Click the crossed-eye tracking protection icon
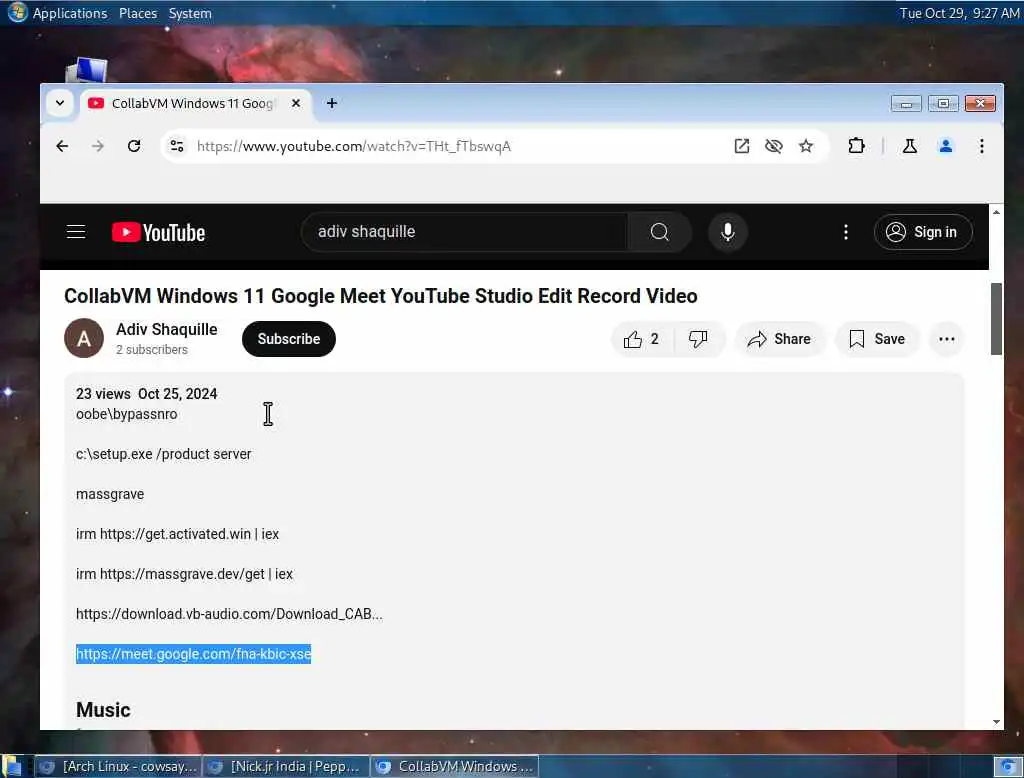 point(773,146)
